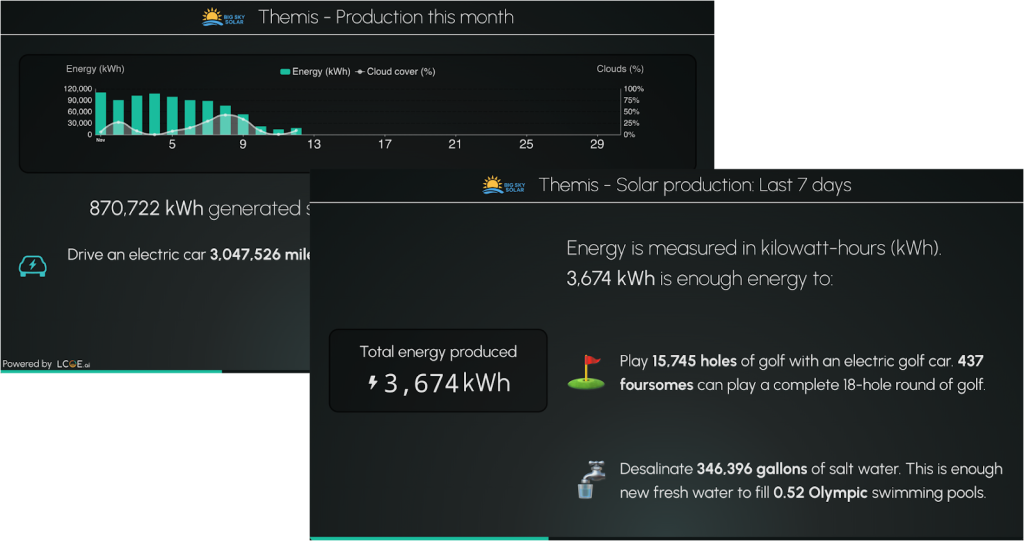Click the lightning bolt next to 3,674 kWh
Viewport: 1024px width, 541px height.
[x=374, y=383]
